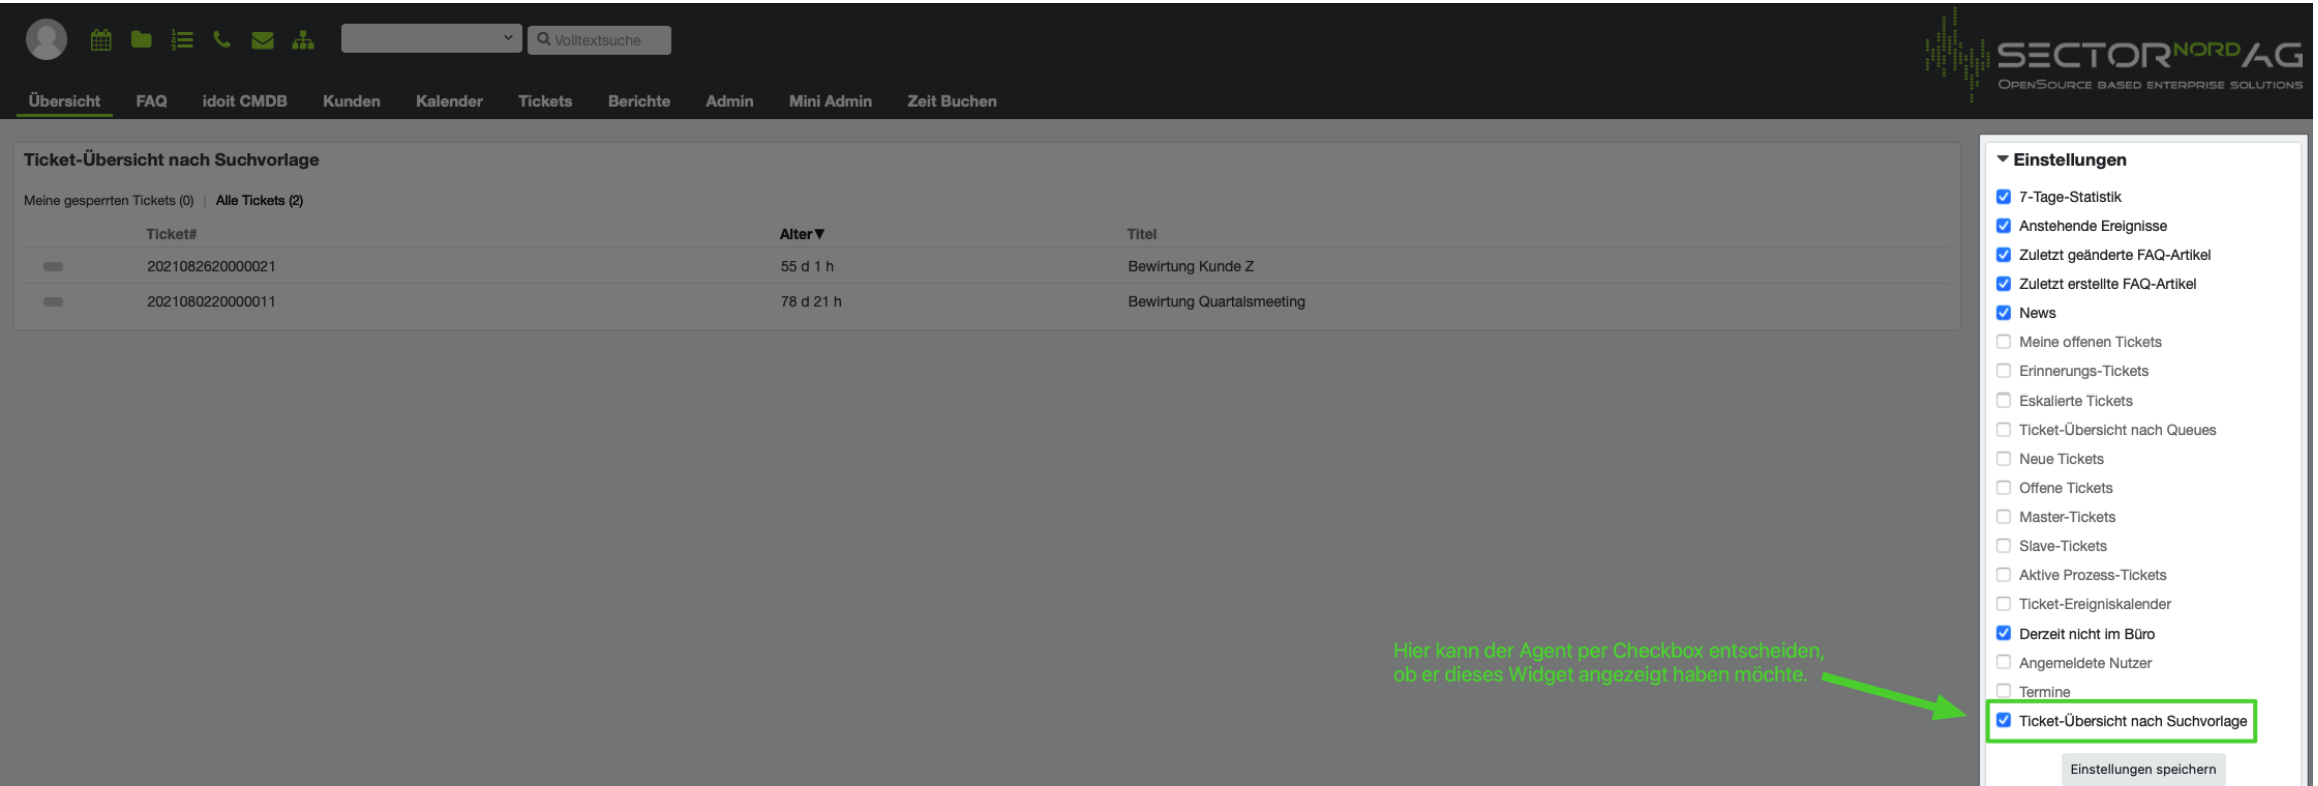Image resolution: width=2318 pixels, height=786 pixels.
Task: Click into the Volltextsuche search field
Action: 599,40
